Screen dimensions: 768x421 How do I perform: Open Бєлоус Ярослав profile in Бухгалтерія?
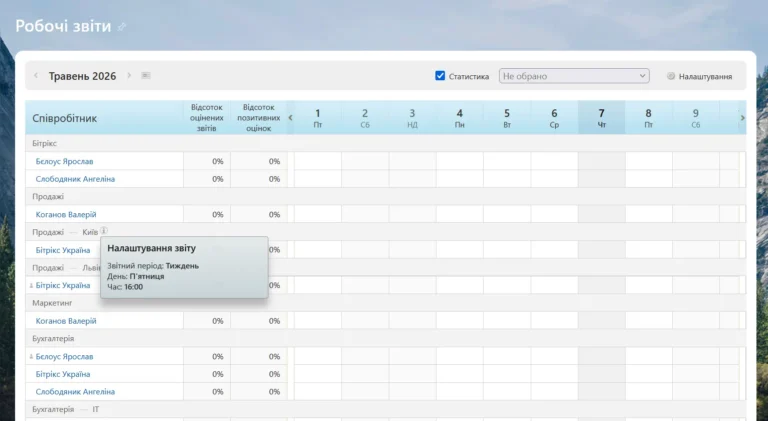pos(64,356)
